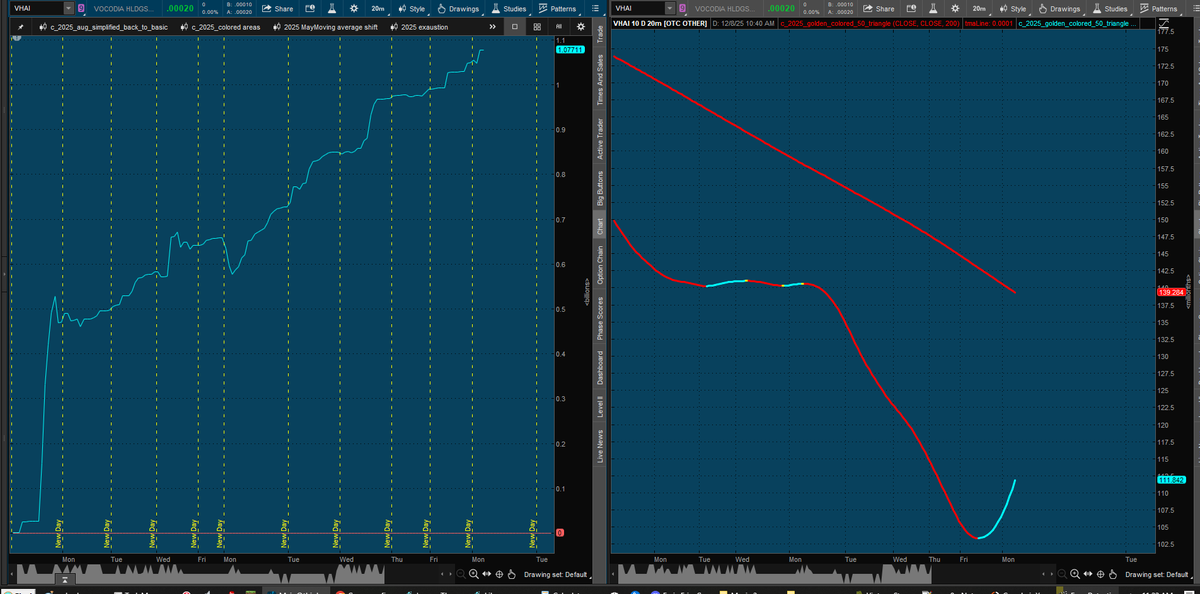The height and width of the screenshot is (594, 1200).
Task: Select the c_2025_colored areas study set
Action: [220, 27]
